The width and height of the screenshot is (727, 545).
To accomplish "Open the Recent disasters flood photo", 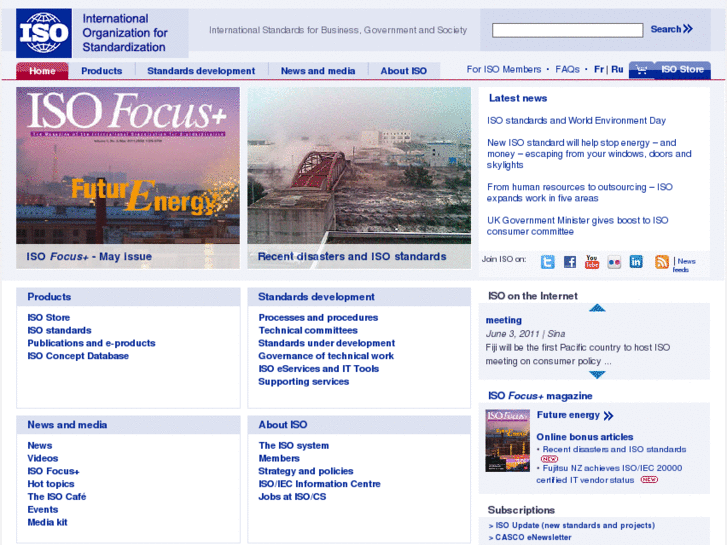I will 359,166.
